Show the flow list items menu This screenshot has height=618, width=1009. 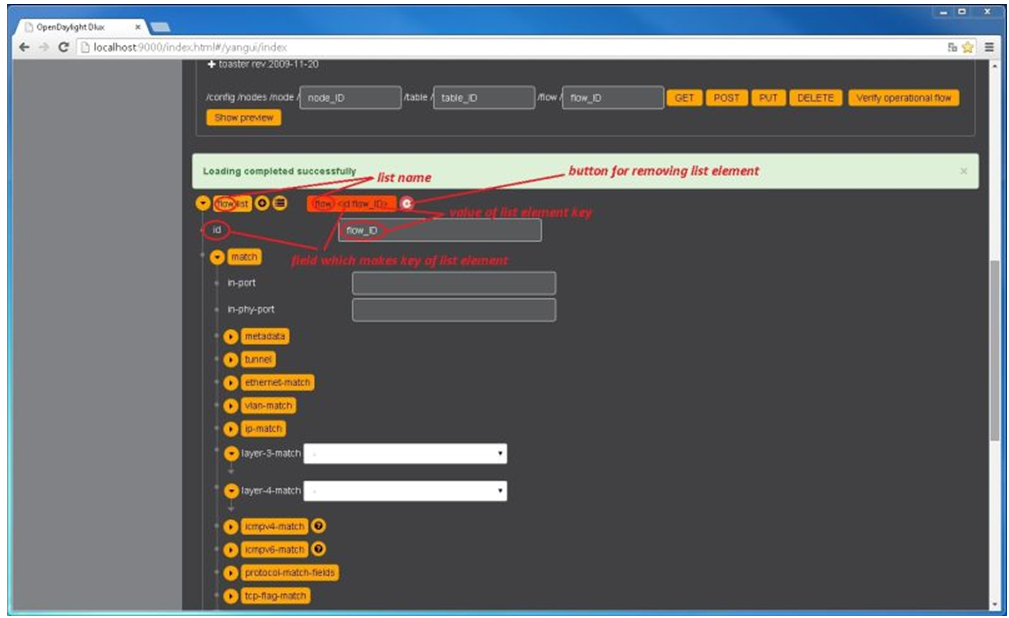[280, 203]
